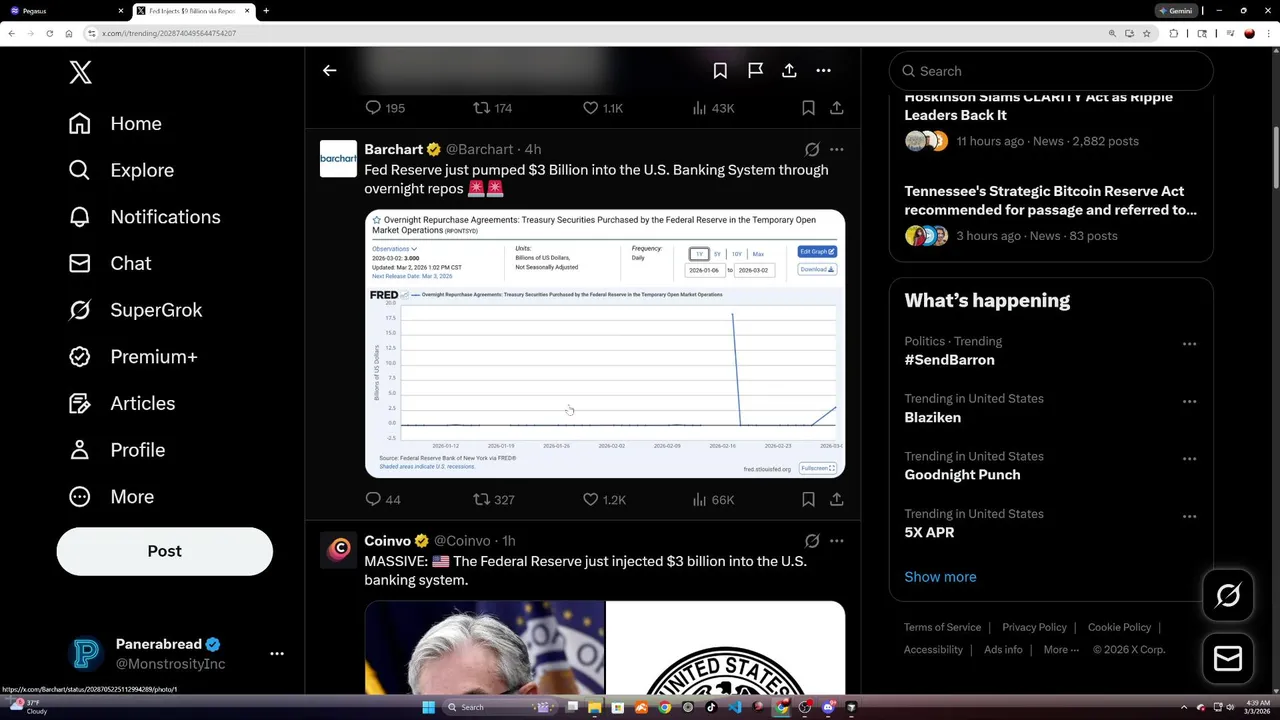
Task: Open floating messages envelope button
Action: (1228, 659)
